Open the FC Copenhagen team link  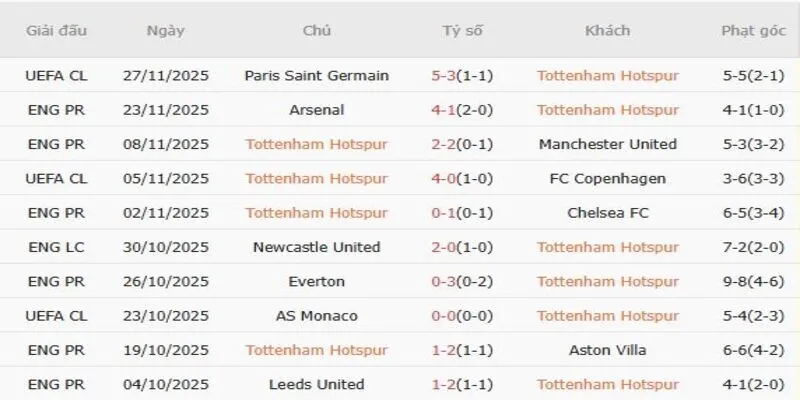(607, 178)
